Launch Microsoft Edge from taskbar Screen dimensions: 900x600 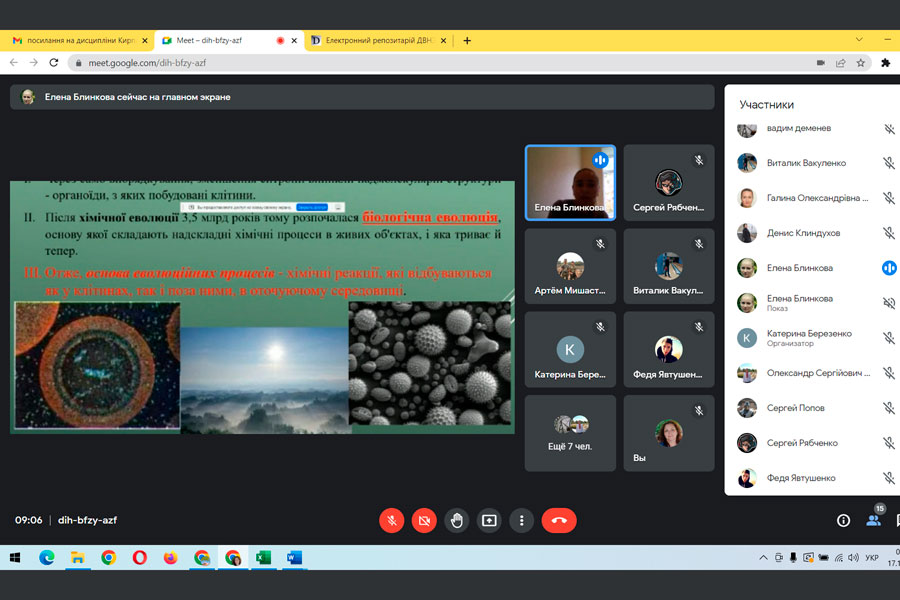pyautogui.click(x=46, y=558)
